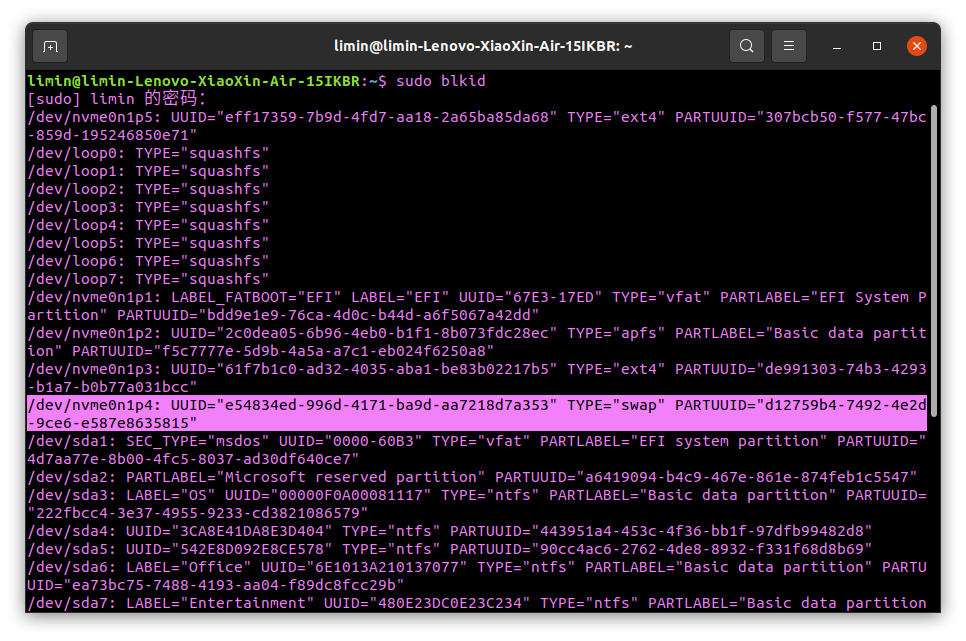Maximize the terminal window
Viewport: 966px width, 641px height.
[877, 46]
